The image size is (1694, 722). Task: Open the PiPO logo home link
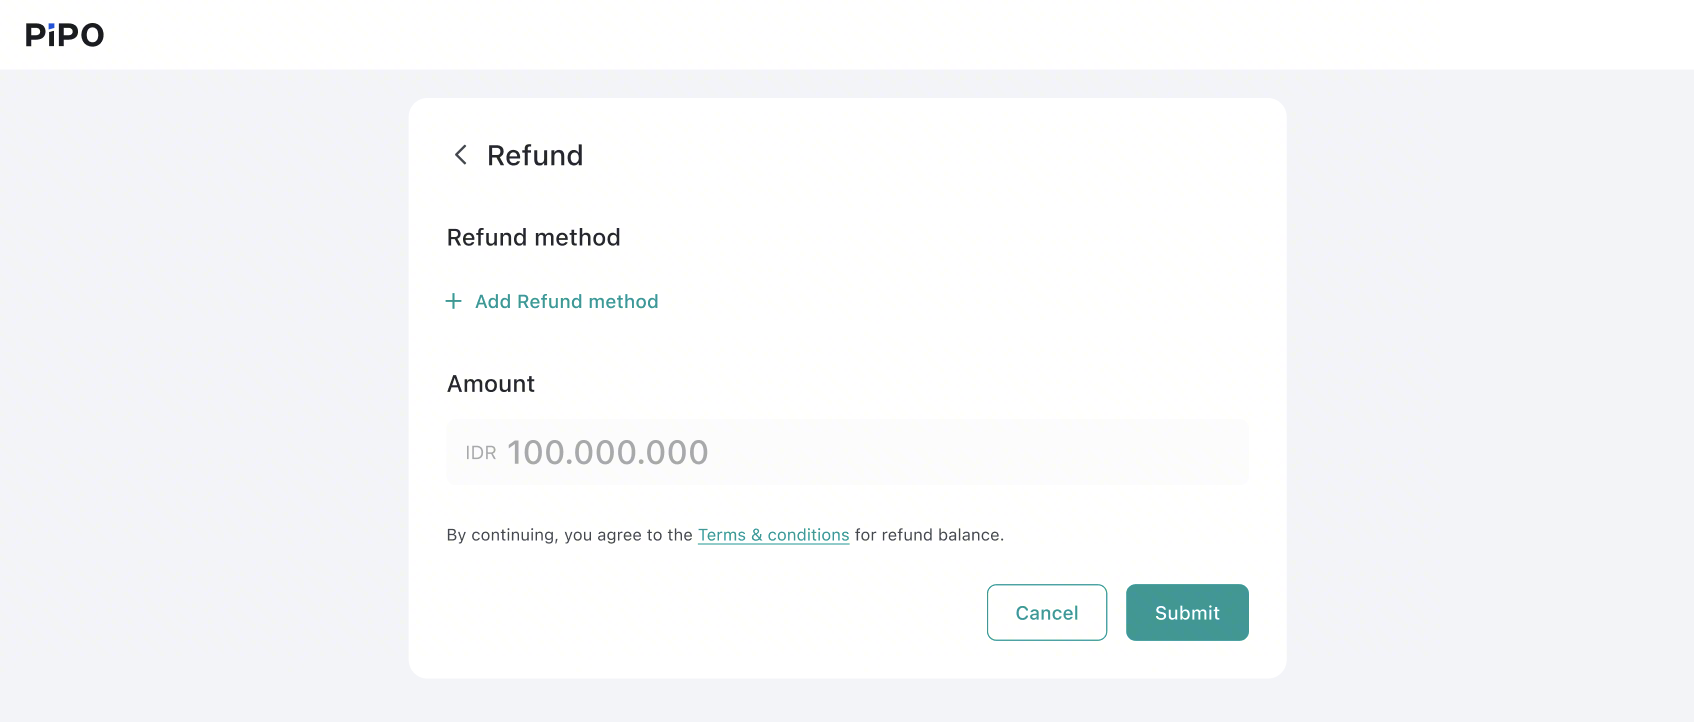(65, 35)
